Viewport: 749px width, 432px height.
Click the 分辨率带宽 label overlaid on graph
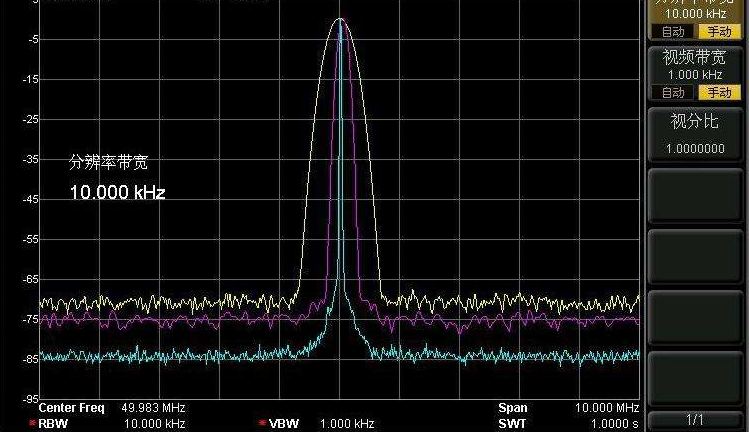click(108, 163)
